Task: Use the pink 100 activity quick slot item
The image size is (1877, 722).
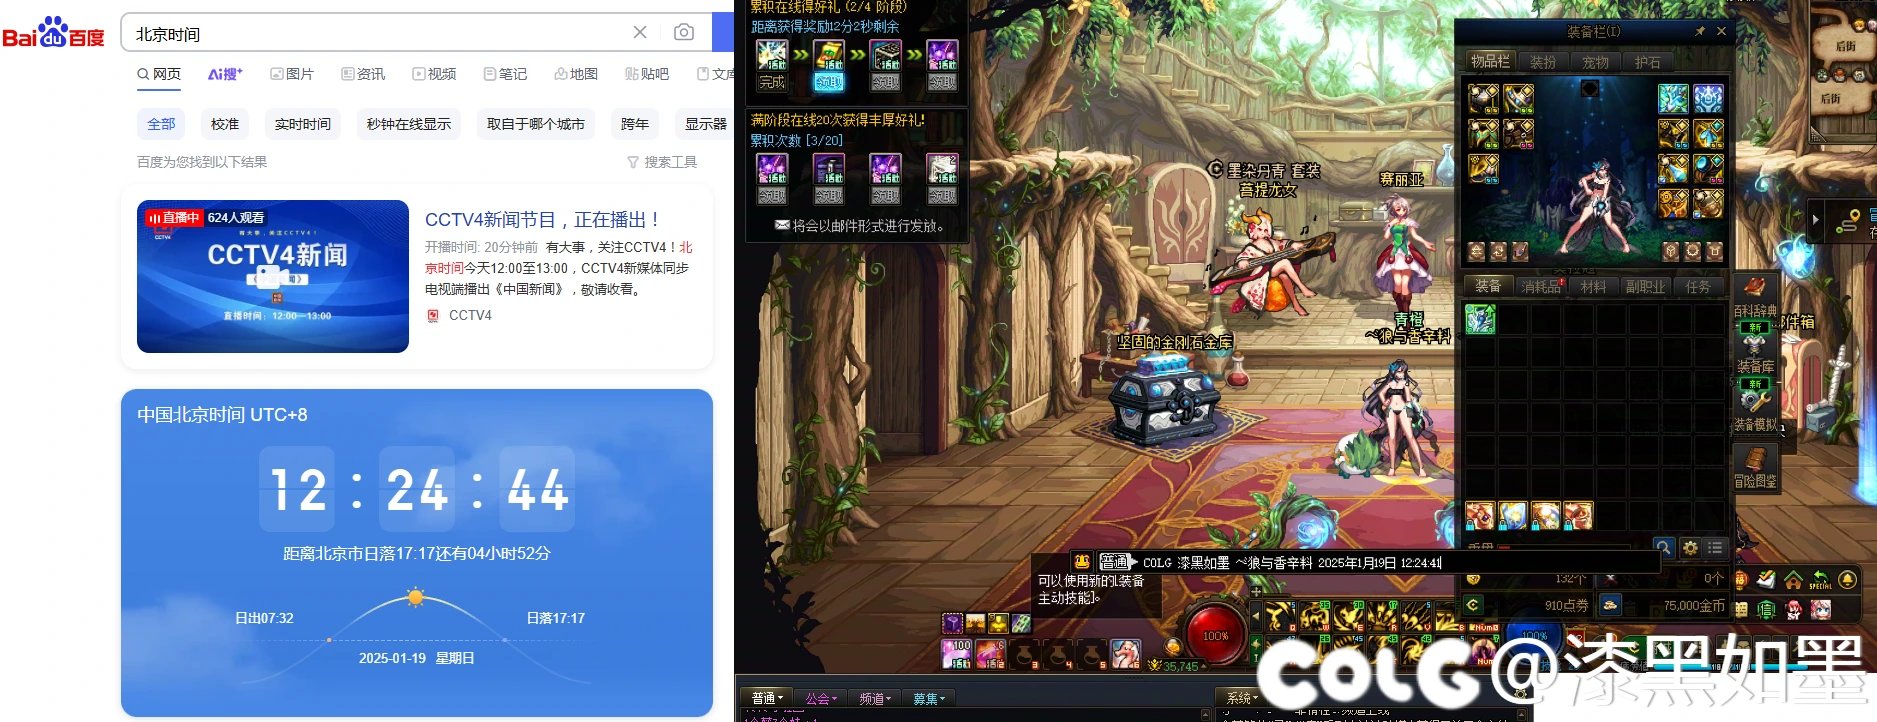Action: [957, 654]
